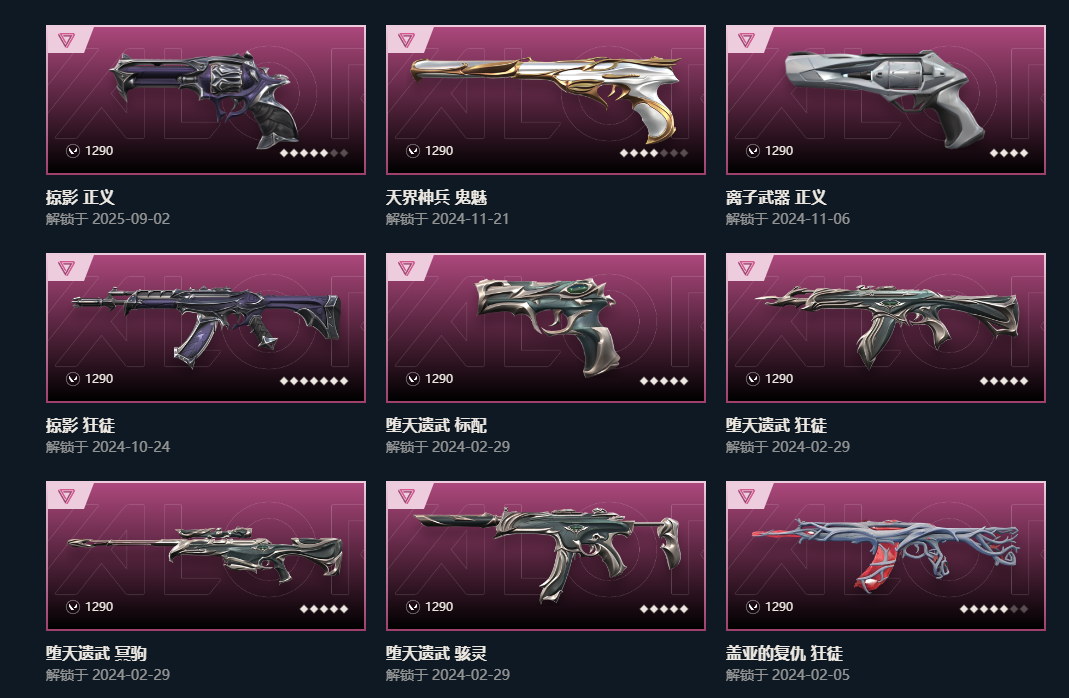Click the tier badge on 天界神兵 鬼魅 card

click(x=406, y=40)
